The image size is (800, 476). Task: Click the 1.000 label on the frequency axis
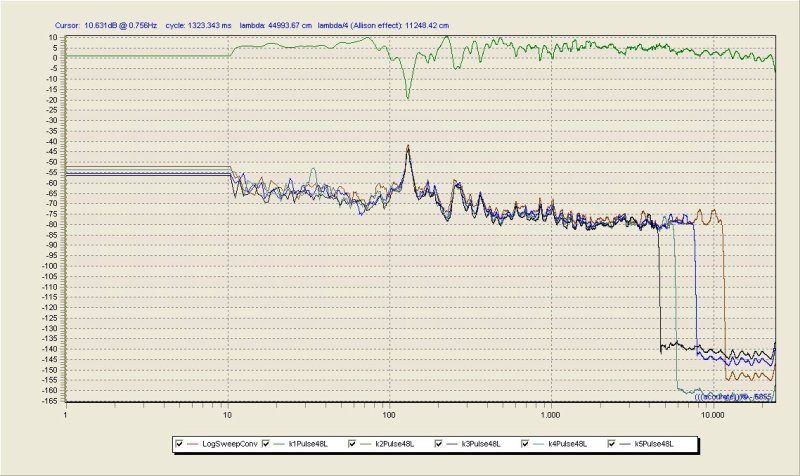[551, 415]
